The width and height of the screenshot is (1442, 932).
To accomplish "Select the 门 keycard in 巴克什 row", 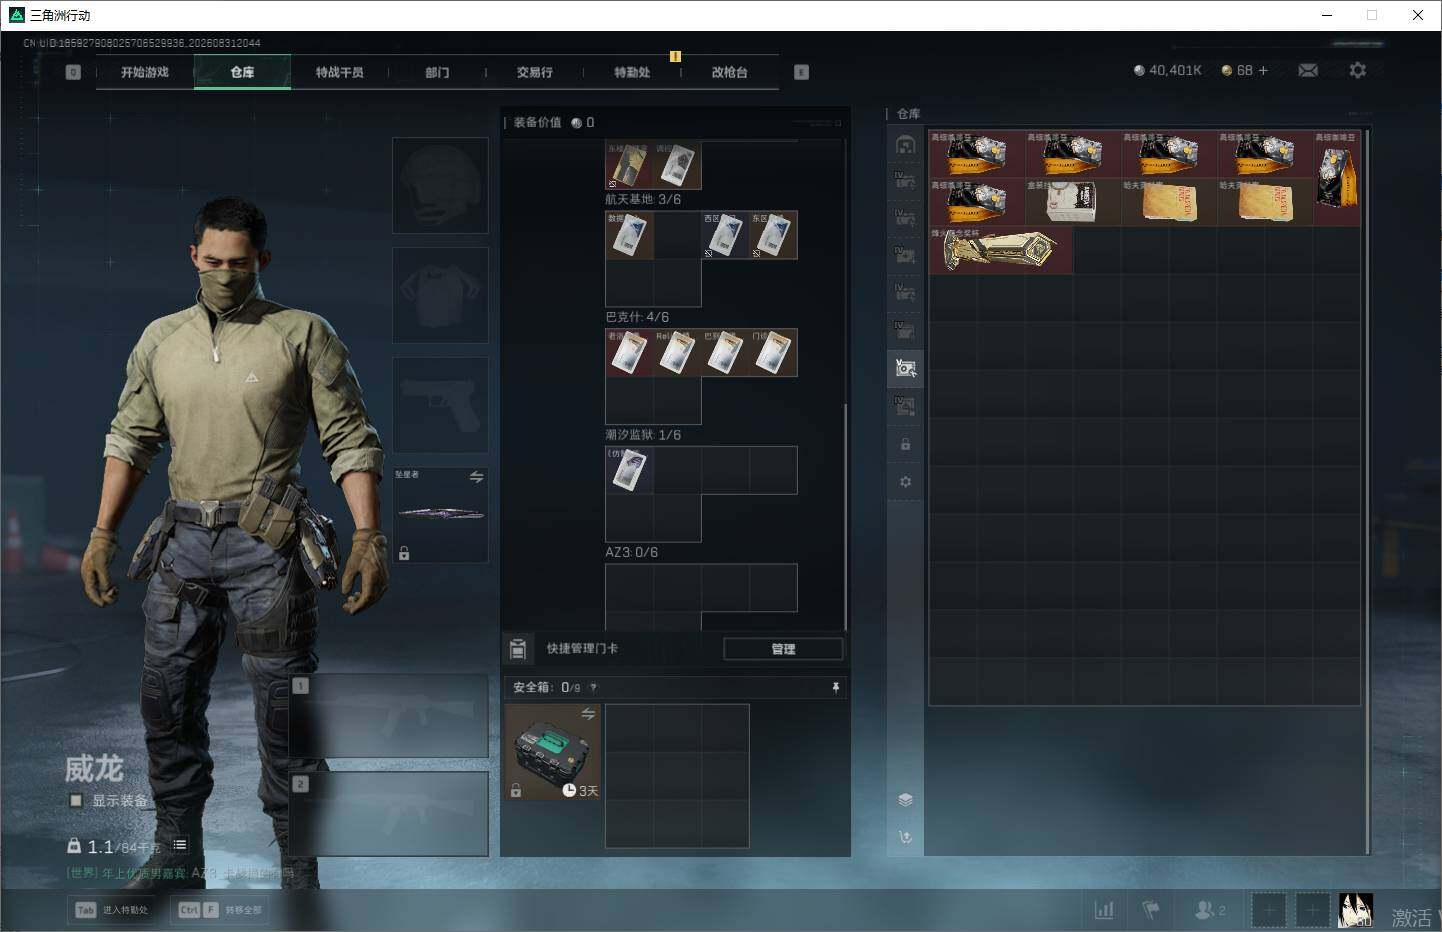I will click(x=773, y=353).
